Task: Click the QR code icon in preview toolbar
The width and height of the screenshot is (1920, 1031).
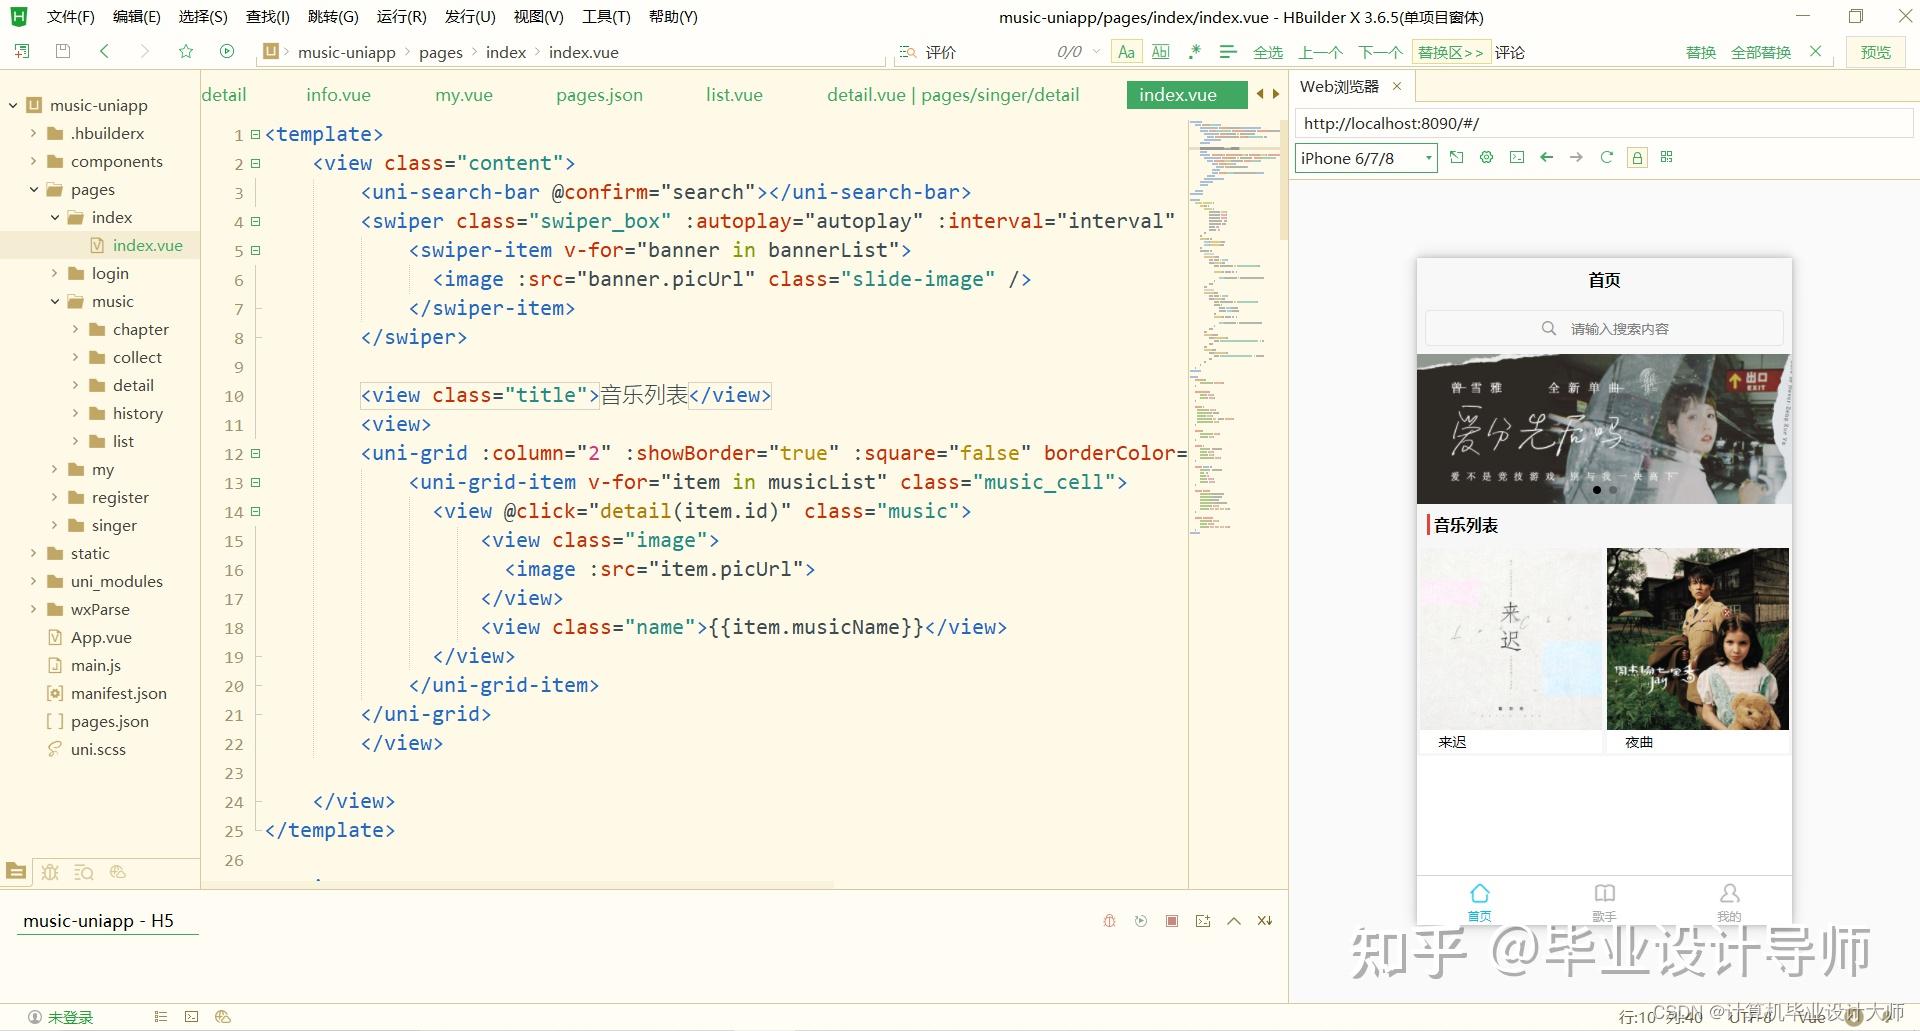Action: (1666, 157)
